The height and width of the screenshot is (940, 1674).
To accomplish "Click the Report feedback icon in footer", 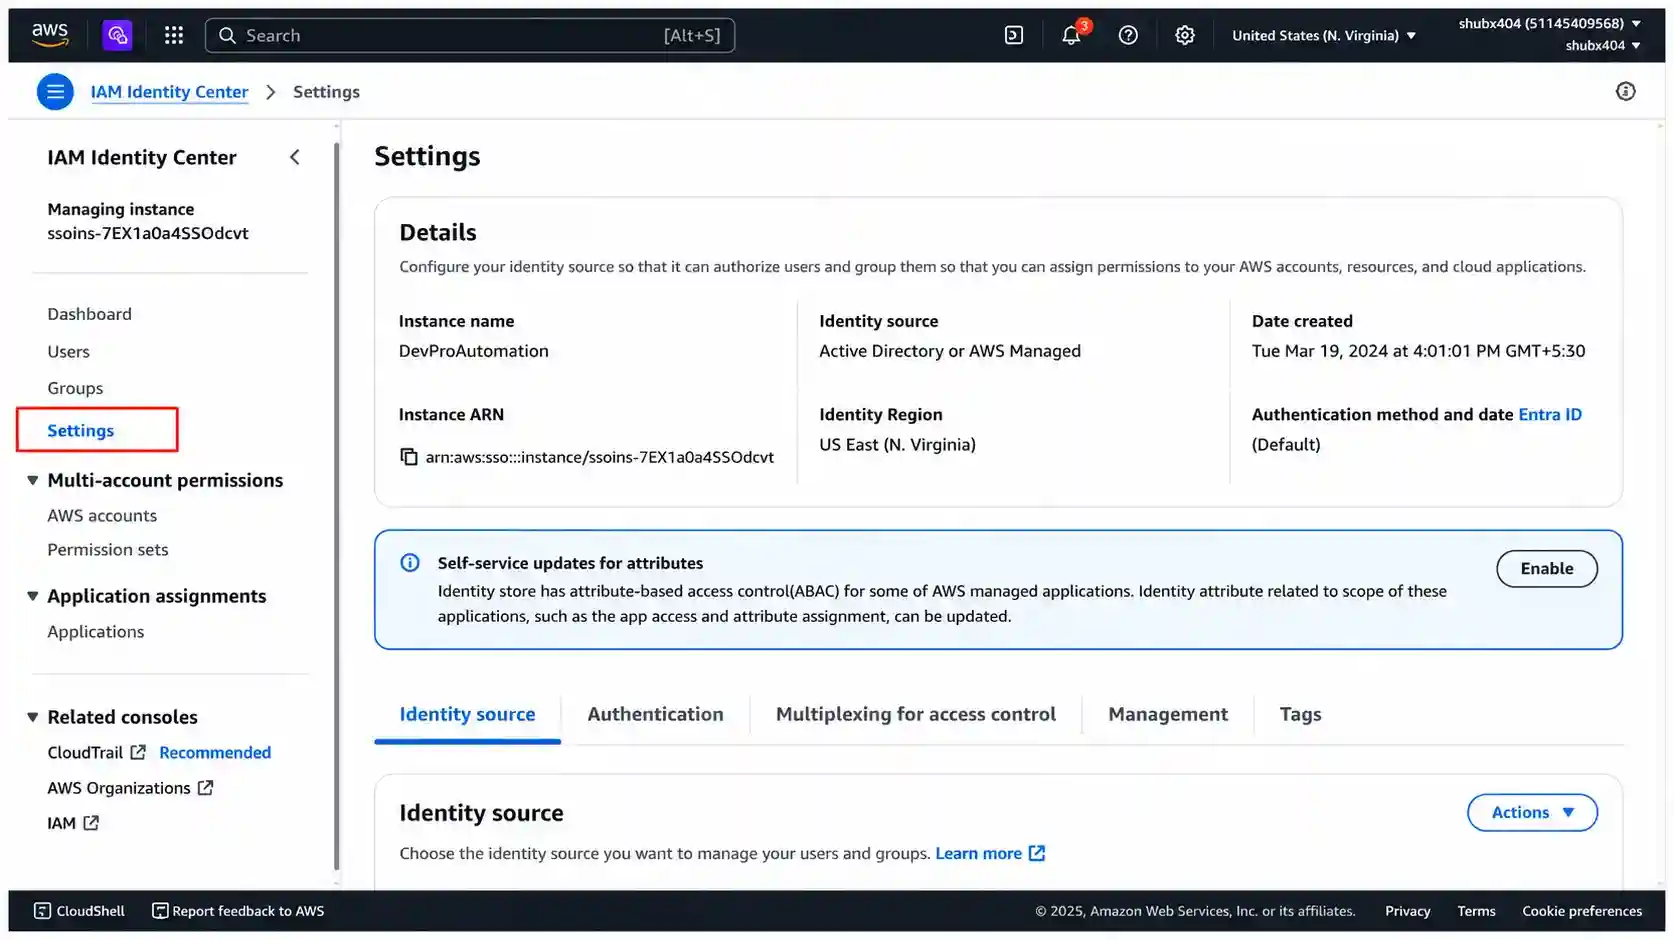I will [x=159, y=911].
